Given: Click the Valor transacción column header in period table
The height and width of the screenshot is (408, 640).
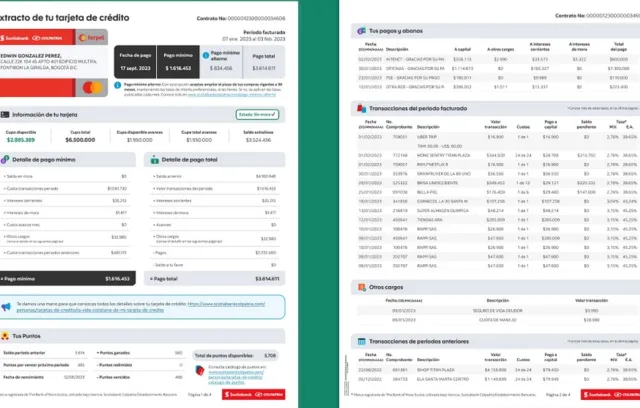Looking at the screenshot, I should pyautogui.click(x=496, y=124).
